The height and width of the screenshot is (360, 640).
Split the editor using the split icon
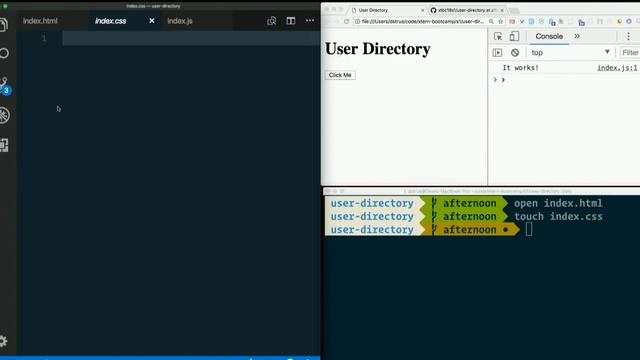[291, 21]
